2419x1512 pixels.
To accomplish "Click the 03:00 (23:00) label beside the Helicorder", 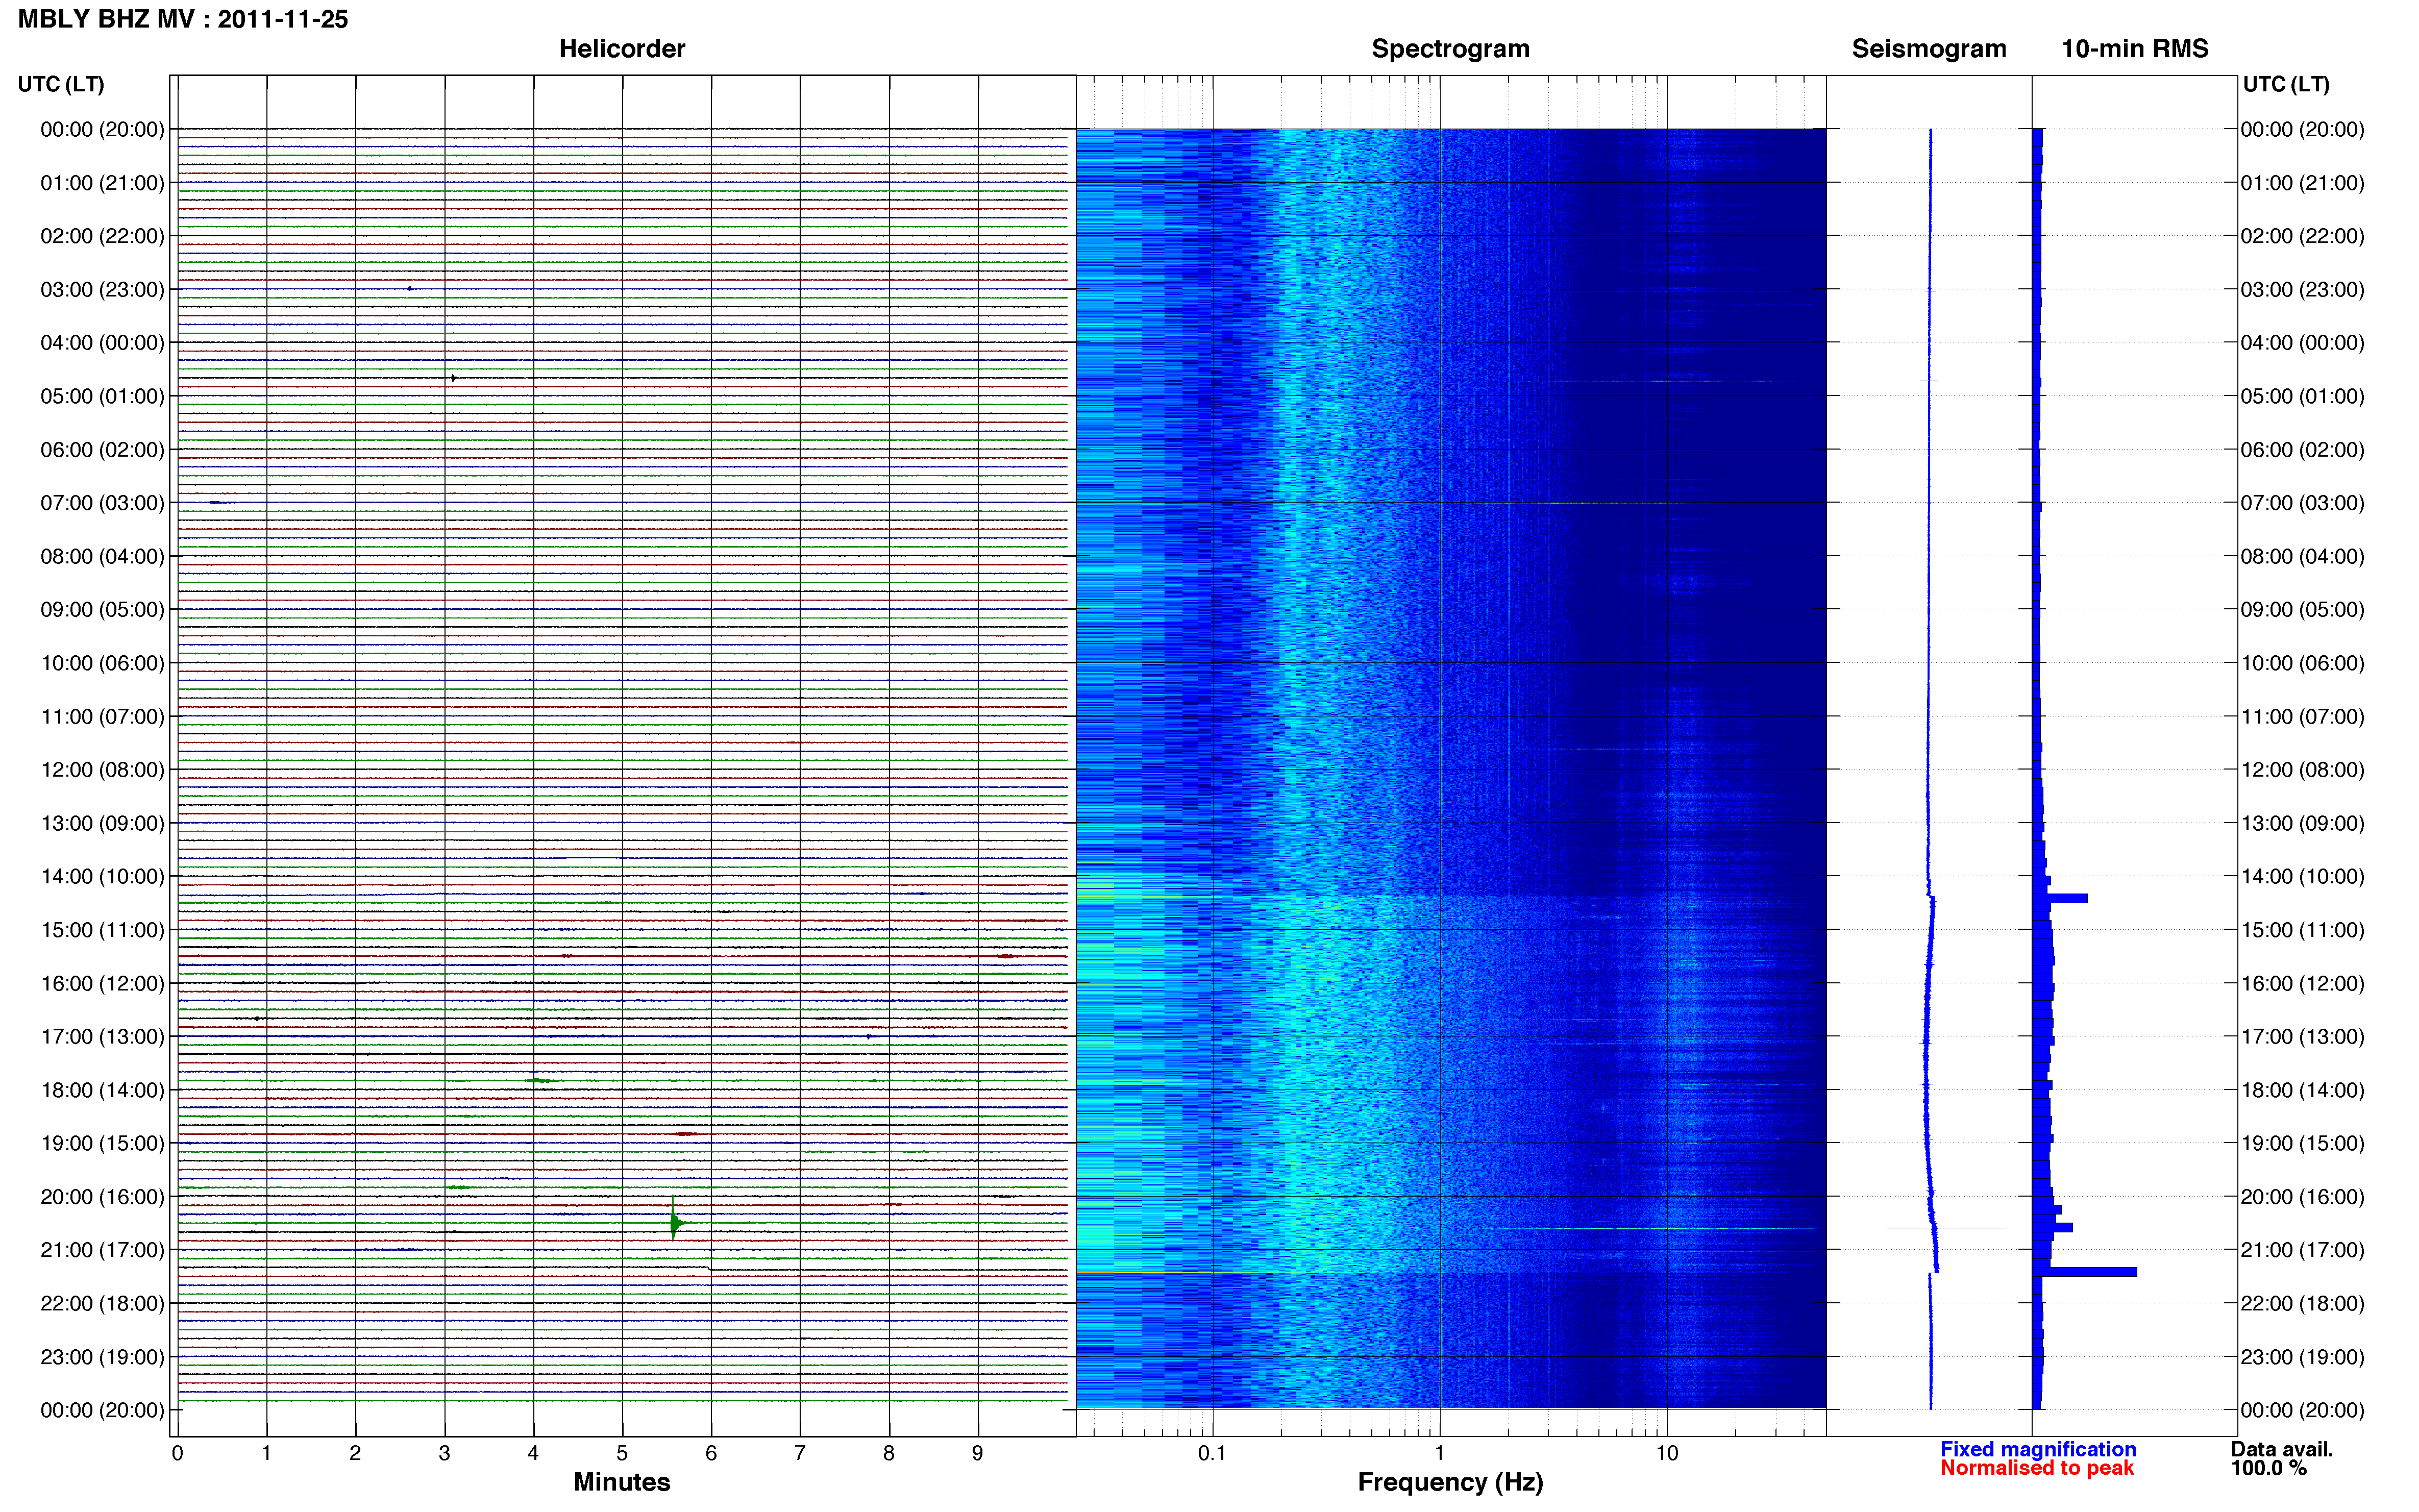I will tap(102, 290).
